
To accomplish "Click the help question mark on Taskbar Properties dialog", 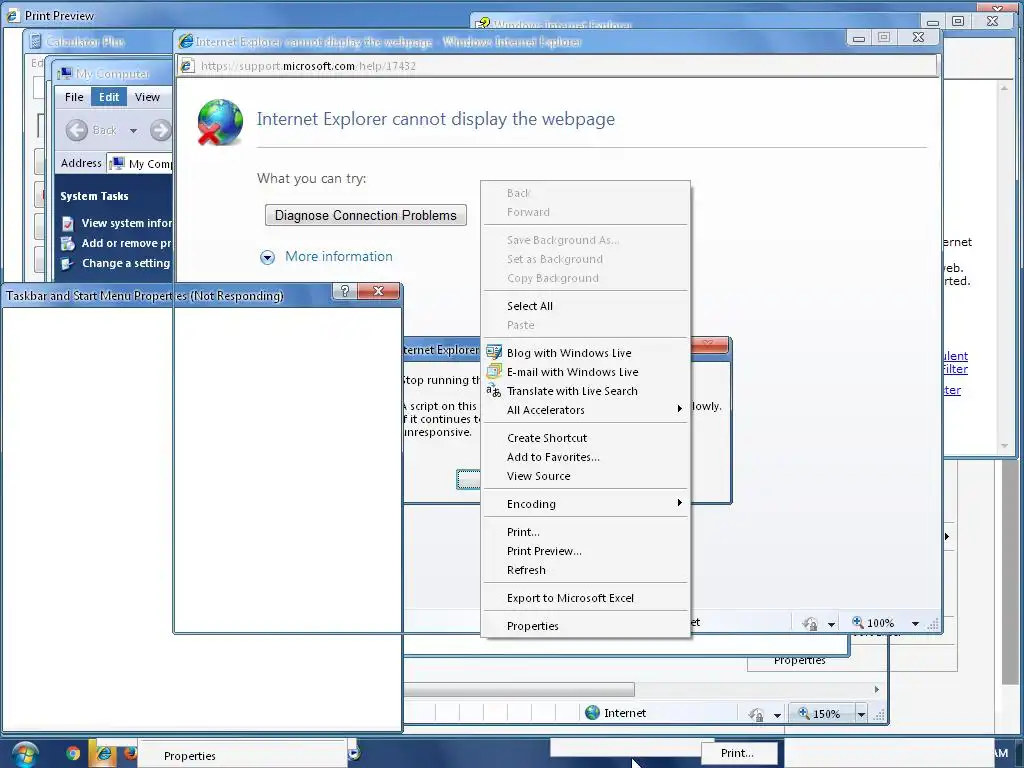I will click(345, 291).
